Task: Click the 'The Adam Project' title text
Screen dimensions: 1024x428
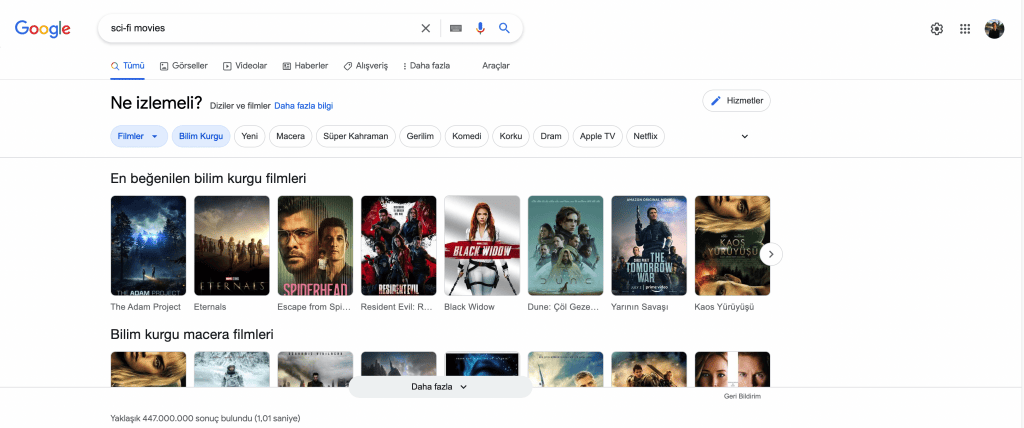Action: pos(145,307)
